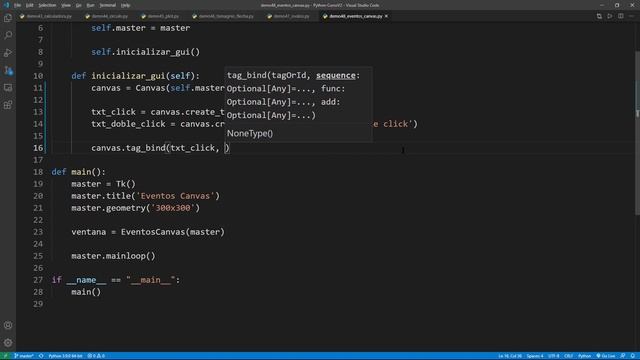This screenshot has height=360, width=640.
Task: Open the Remote Explorer view
Action: [8, 87]
